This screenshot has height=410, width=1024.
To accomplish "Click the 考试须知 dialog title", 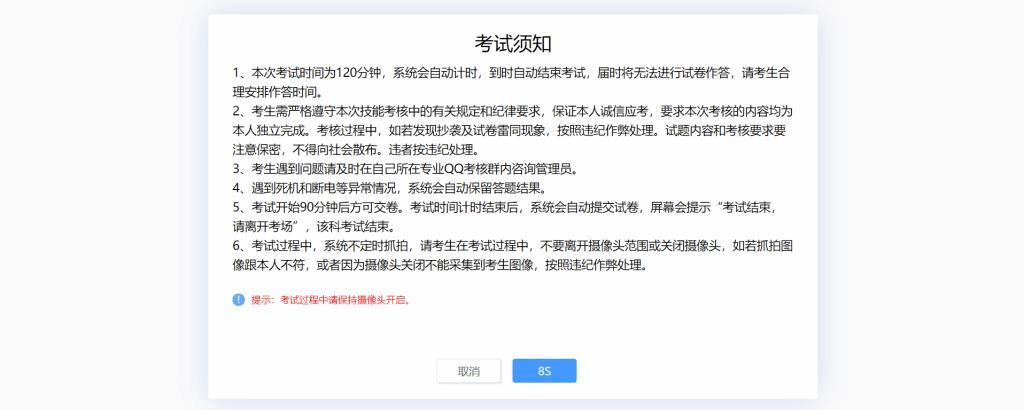I will (x=512, y=43).
